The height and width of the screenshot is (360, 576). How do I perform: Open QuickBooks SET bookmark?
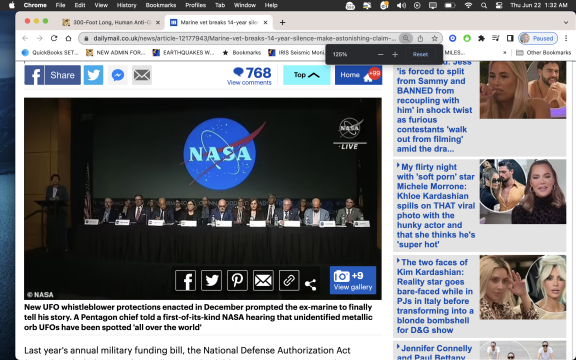(50, 53)
